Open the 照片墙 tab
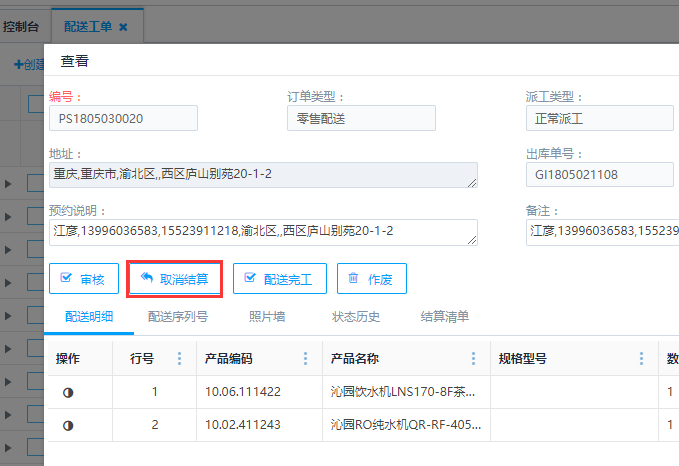The width and height of the screenshot is (679, 466). (267, 317)
